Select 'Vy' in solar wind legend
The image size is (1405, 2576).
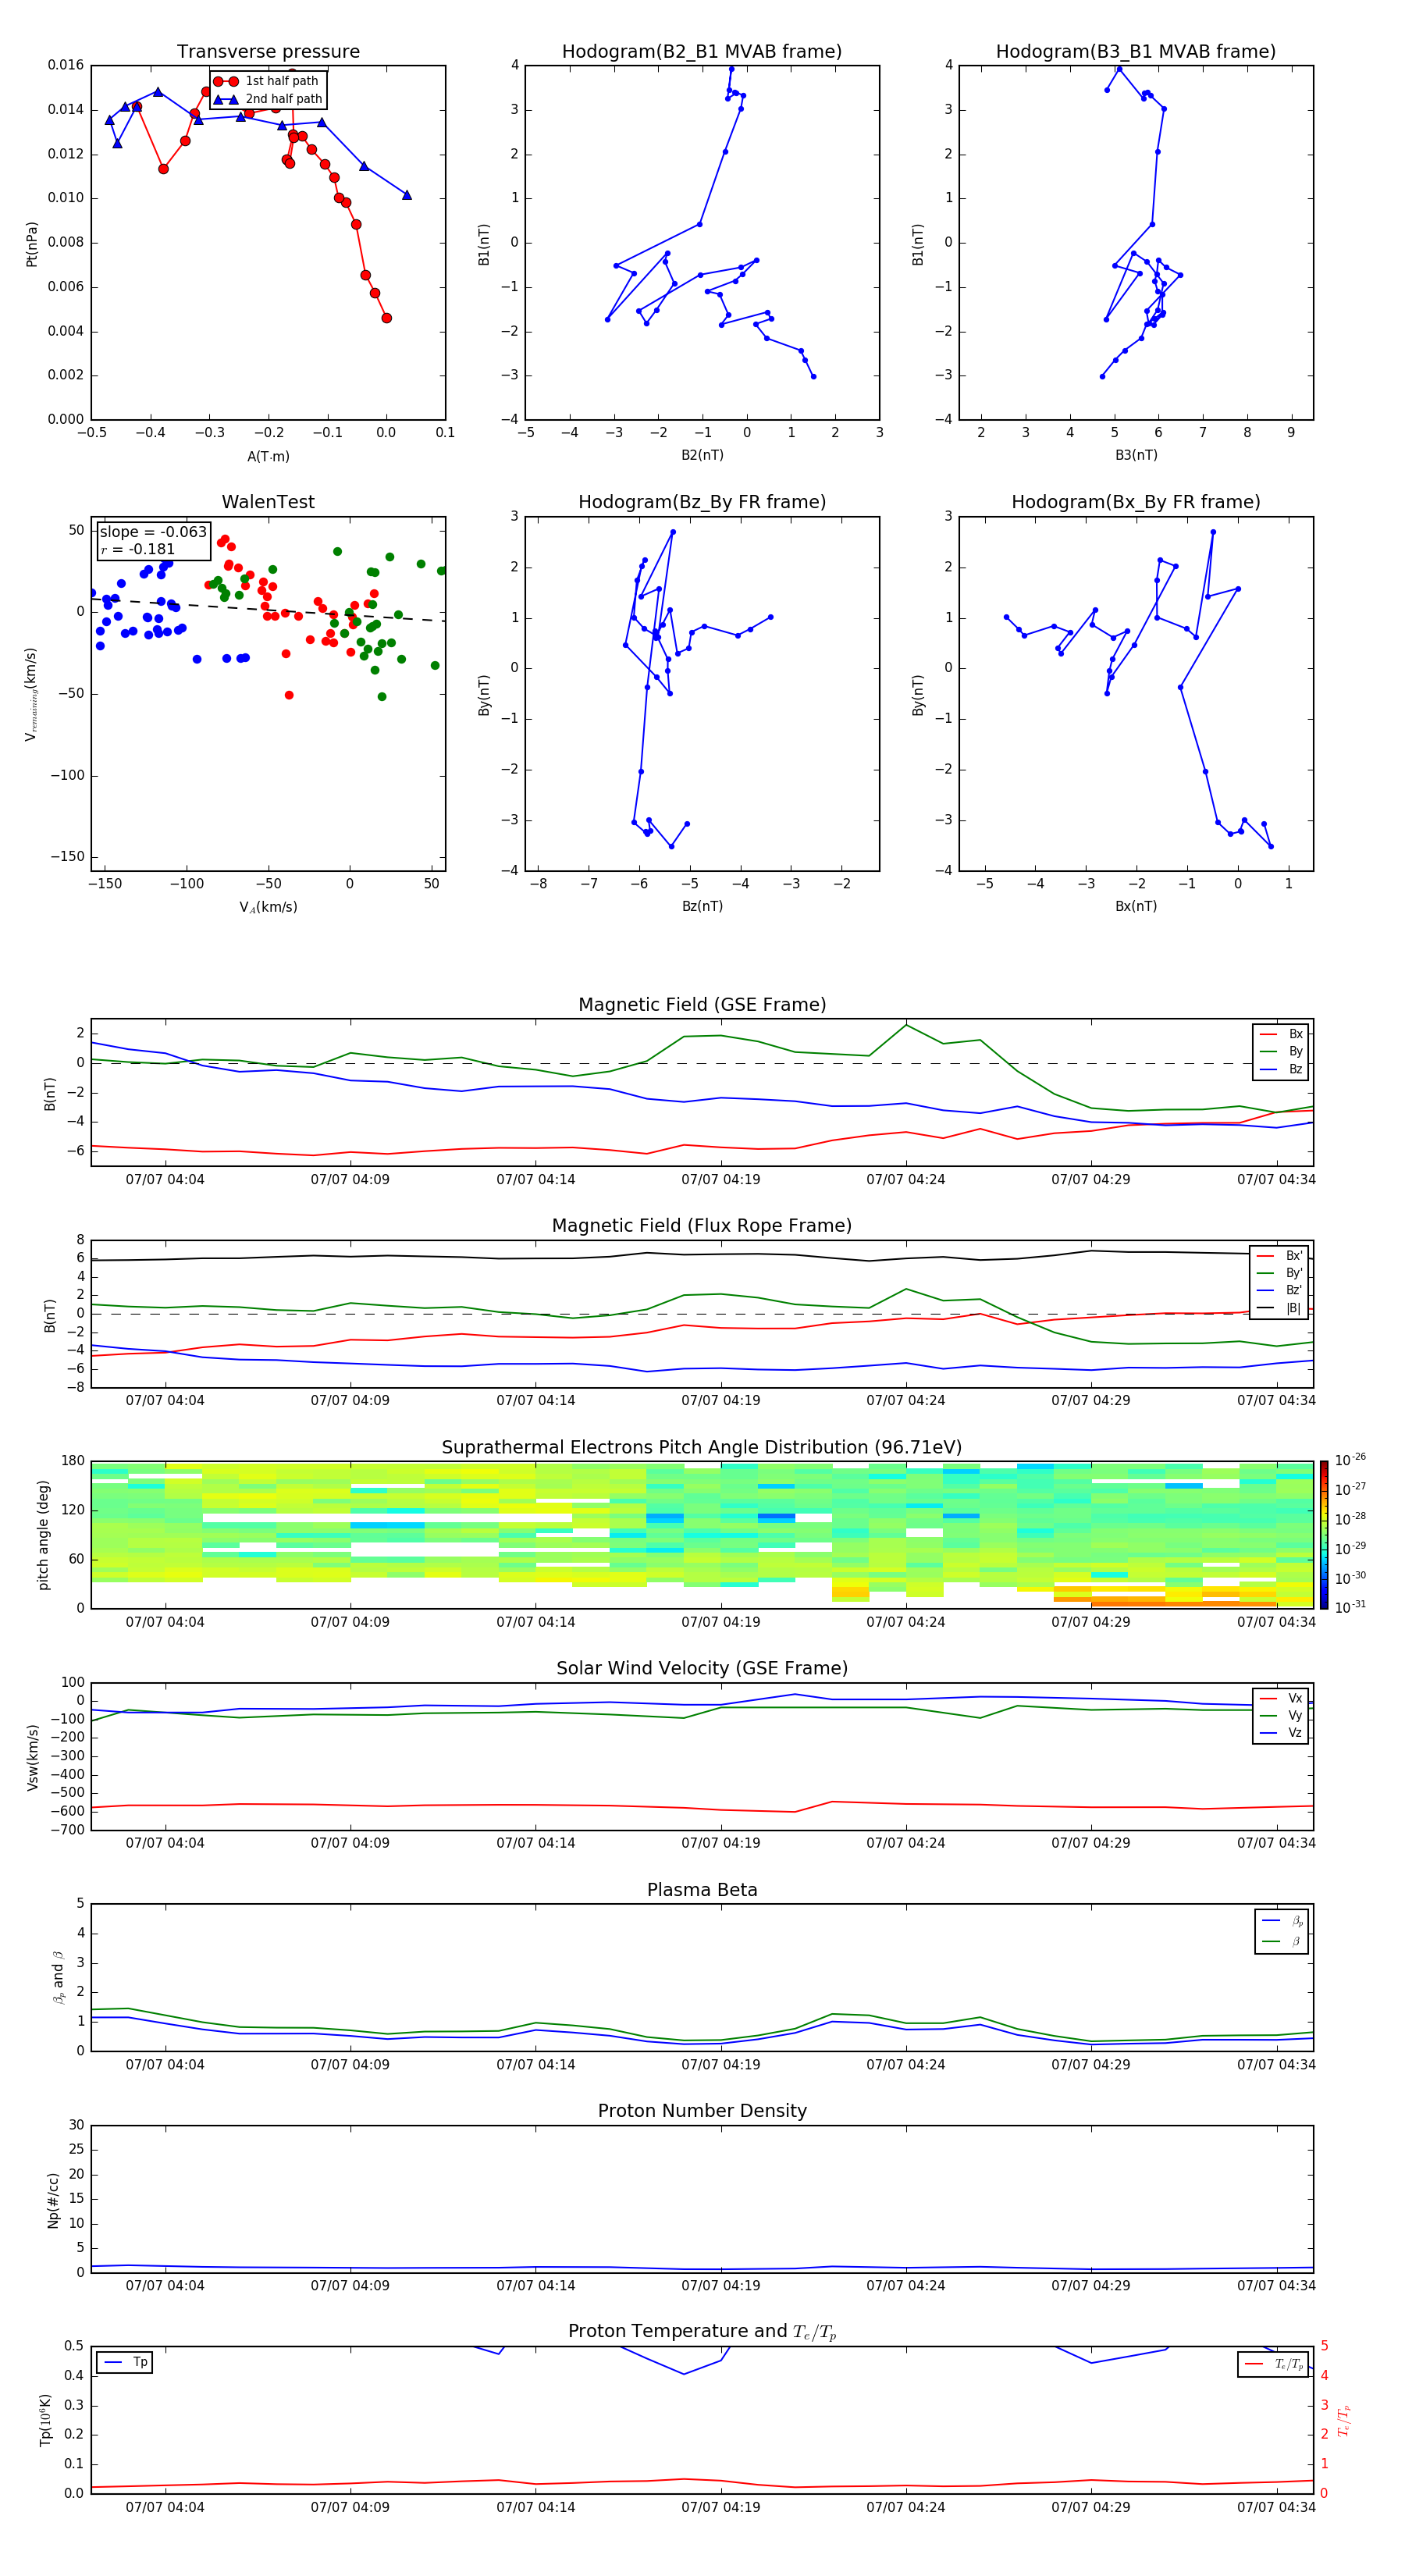(1282, 1715)
